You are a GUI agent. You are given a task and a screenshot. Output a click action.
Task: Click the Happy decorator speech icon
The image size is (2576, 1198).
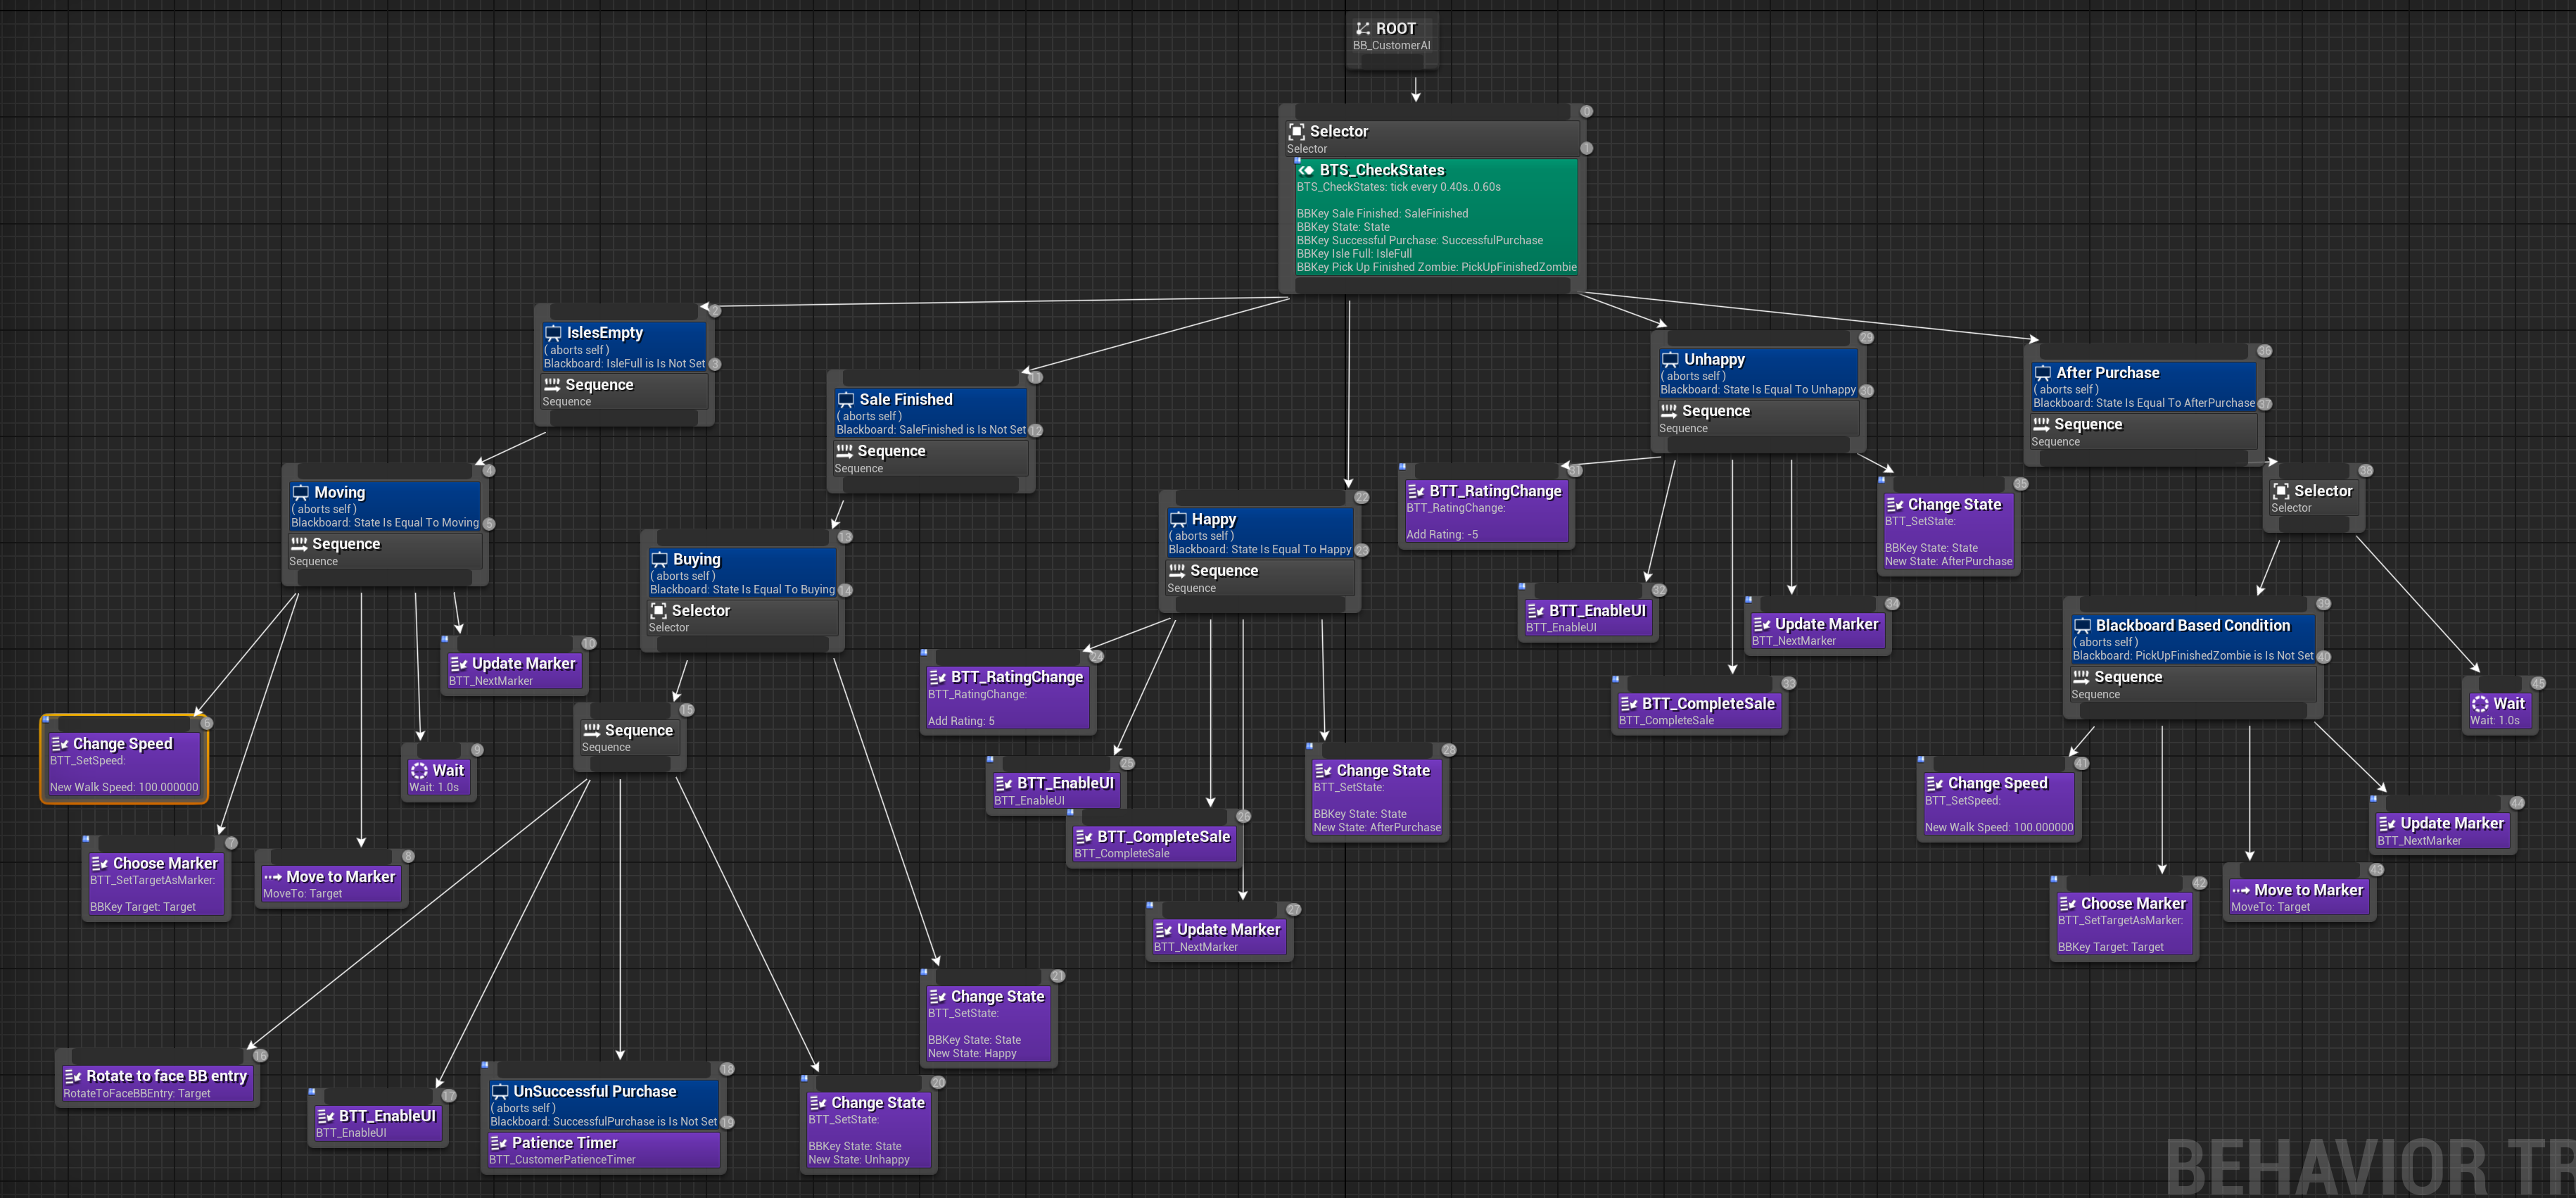(1179, 519)
